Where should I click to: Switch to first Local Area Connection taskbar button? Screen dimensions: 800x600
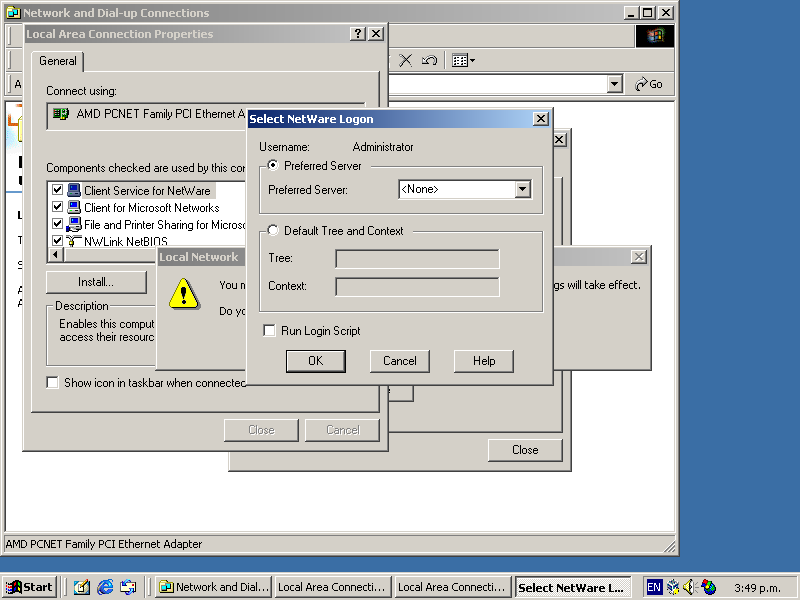[333, 587]
